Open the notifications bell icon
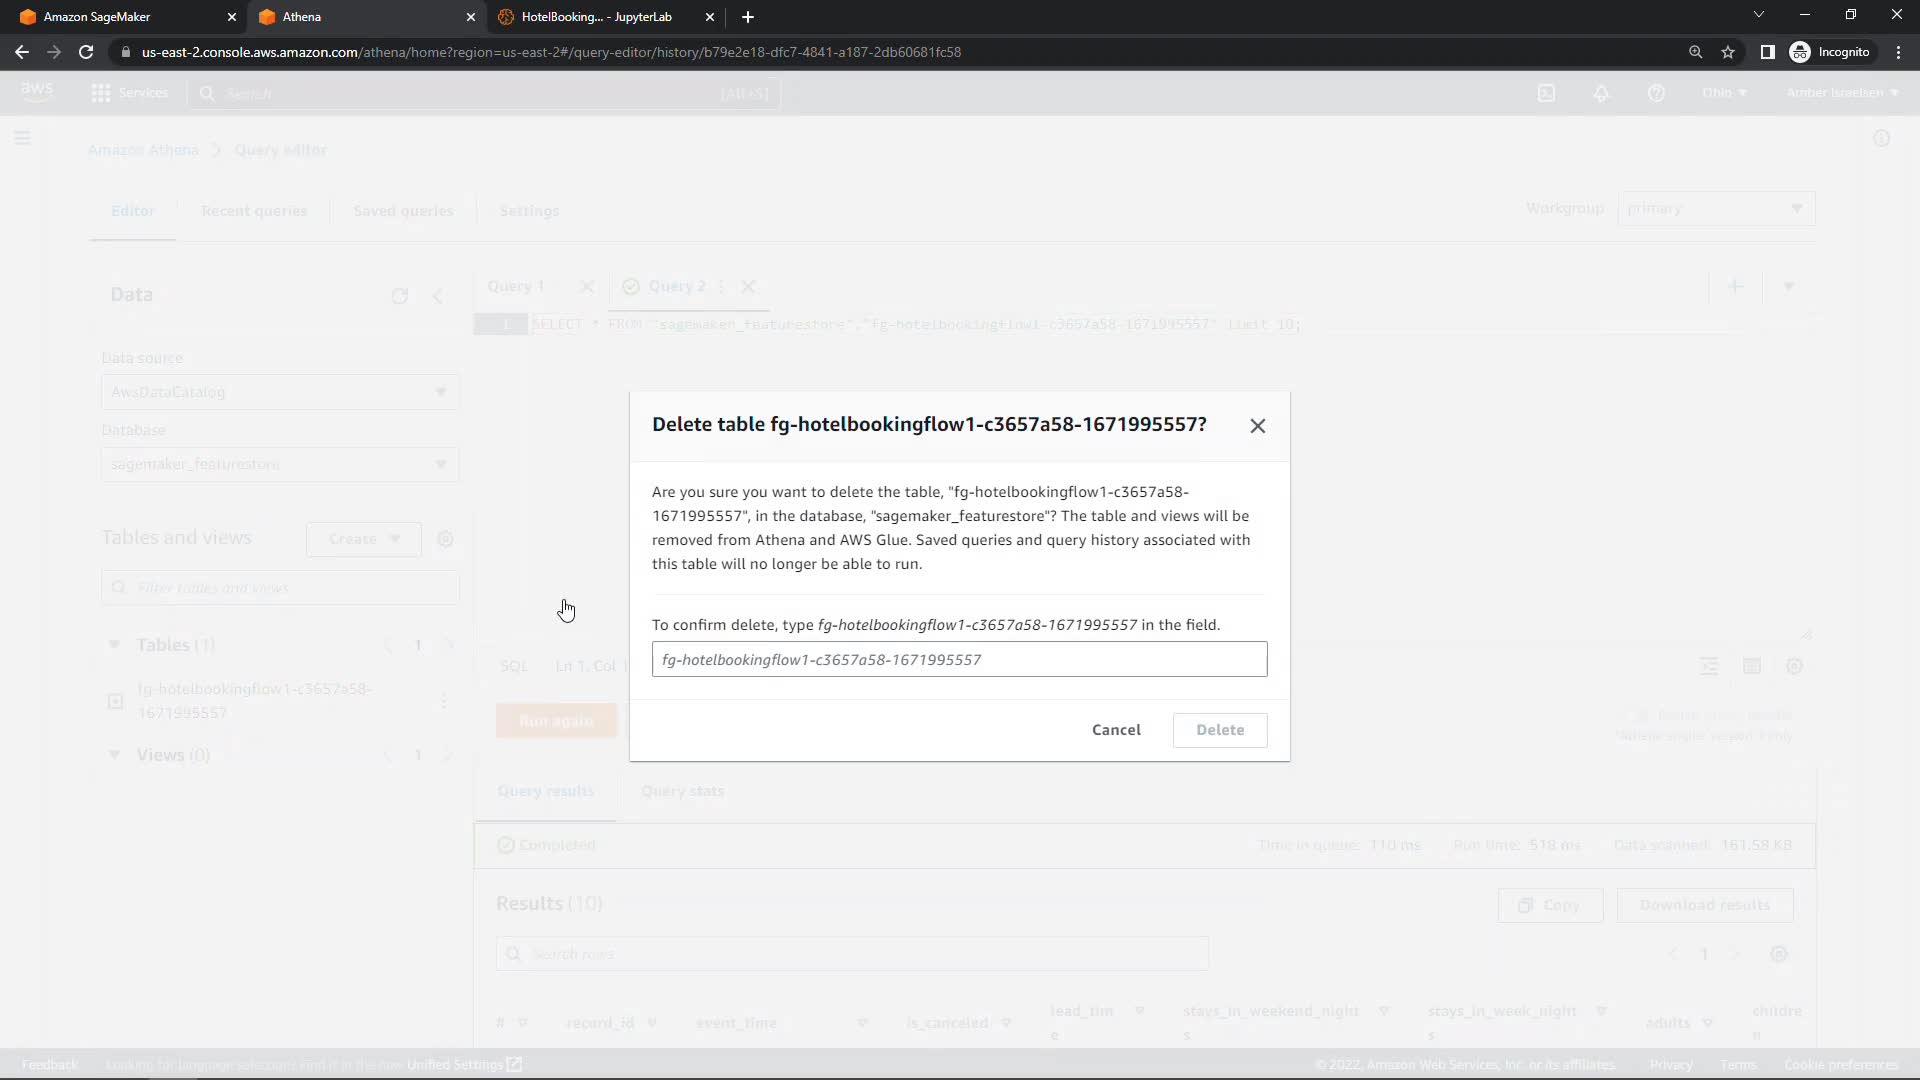The height and width of the screenshot is (1080, 1920). tap(1601, 93)
